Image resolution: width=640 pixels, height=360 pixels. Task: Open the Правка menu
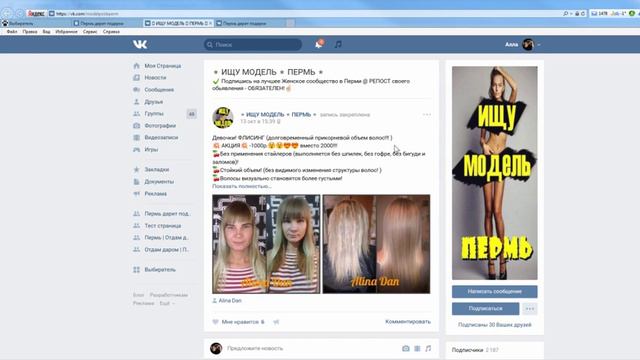pyautogui.click(x=30, y=31)
